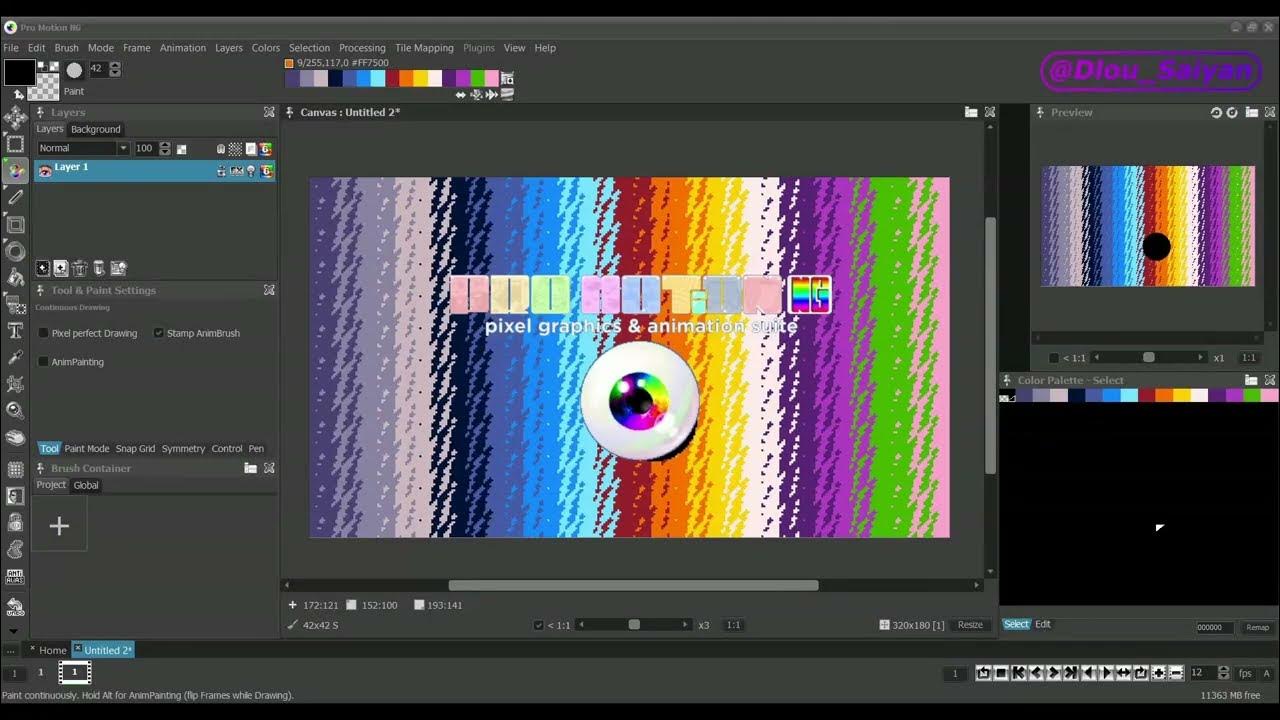Viewport: 1280px width, 720px height.
Task: Click the round brush shape preview
Action: [x=74, y=70]
